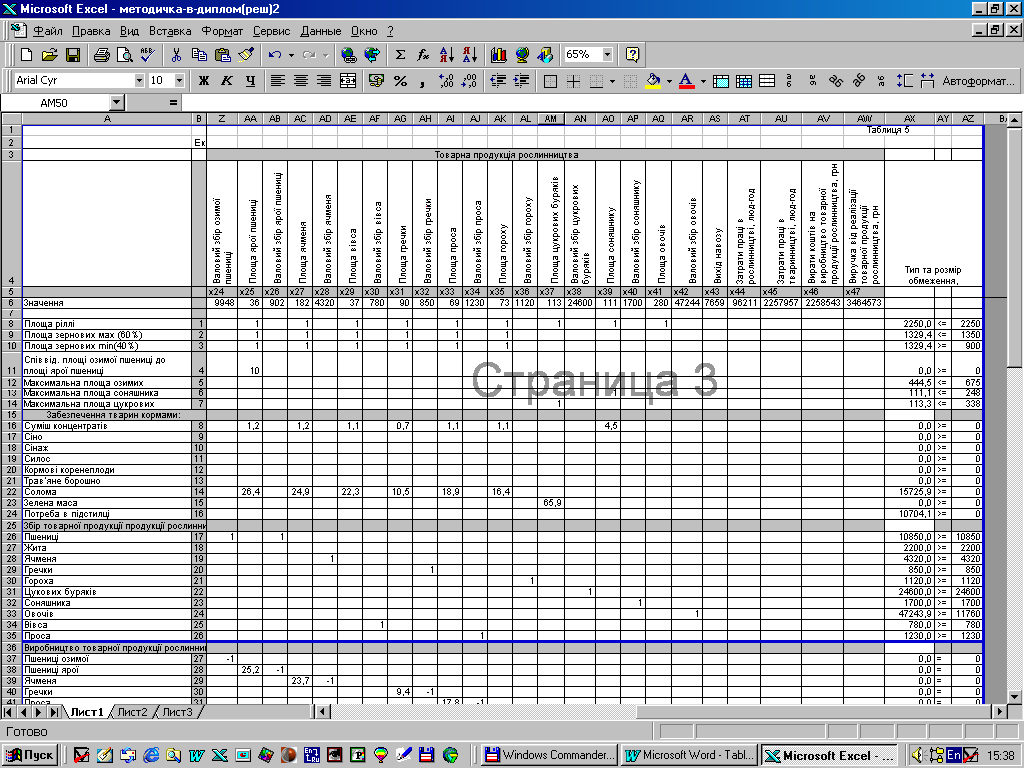The image size is (1024, 768).
Task: Click the Open folder icon
Action: click(50, 55)
